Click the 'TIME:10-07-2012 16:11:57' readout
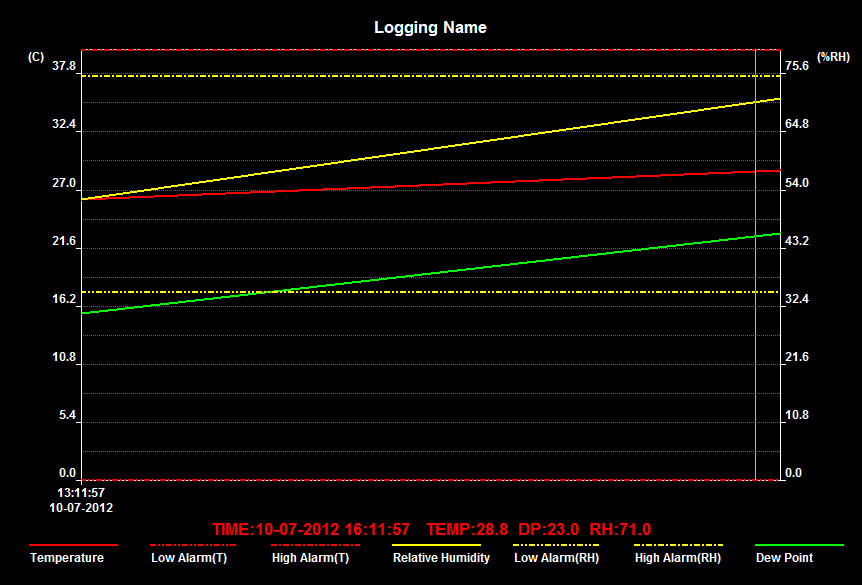Viewport: 862px width, 585px height. 311,529
